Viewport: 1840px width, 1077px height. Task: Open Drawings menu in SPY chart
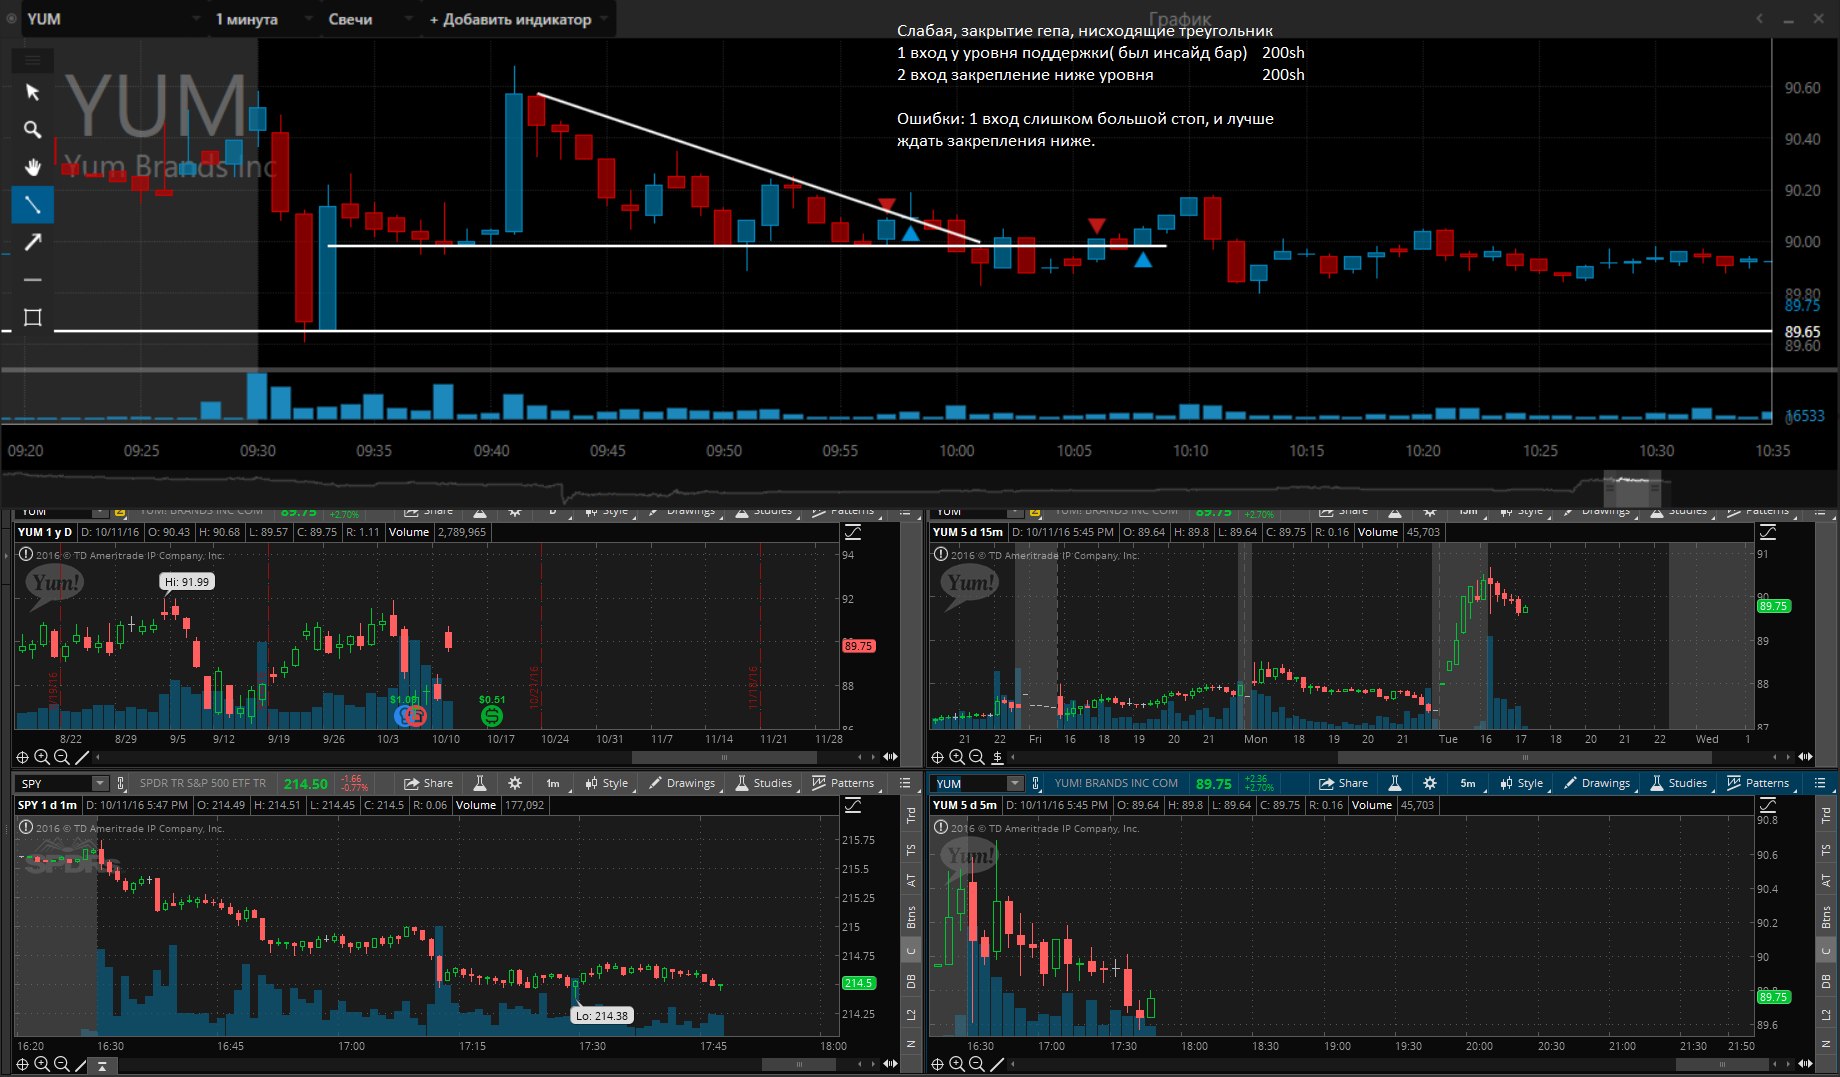(681, 783)
